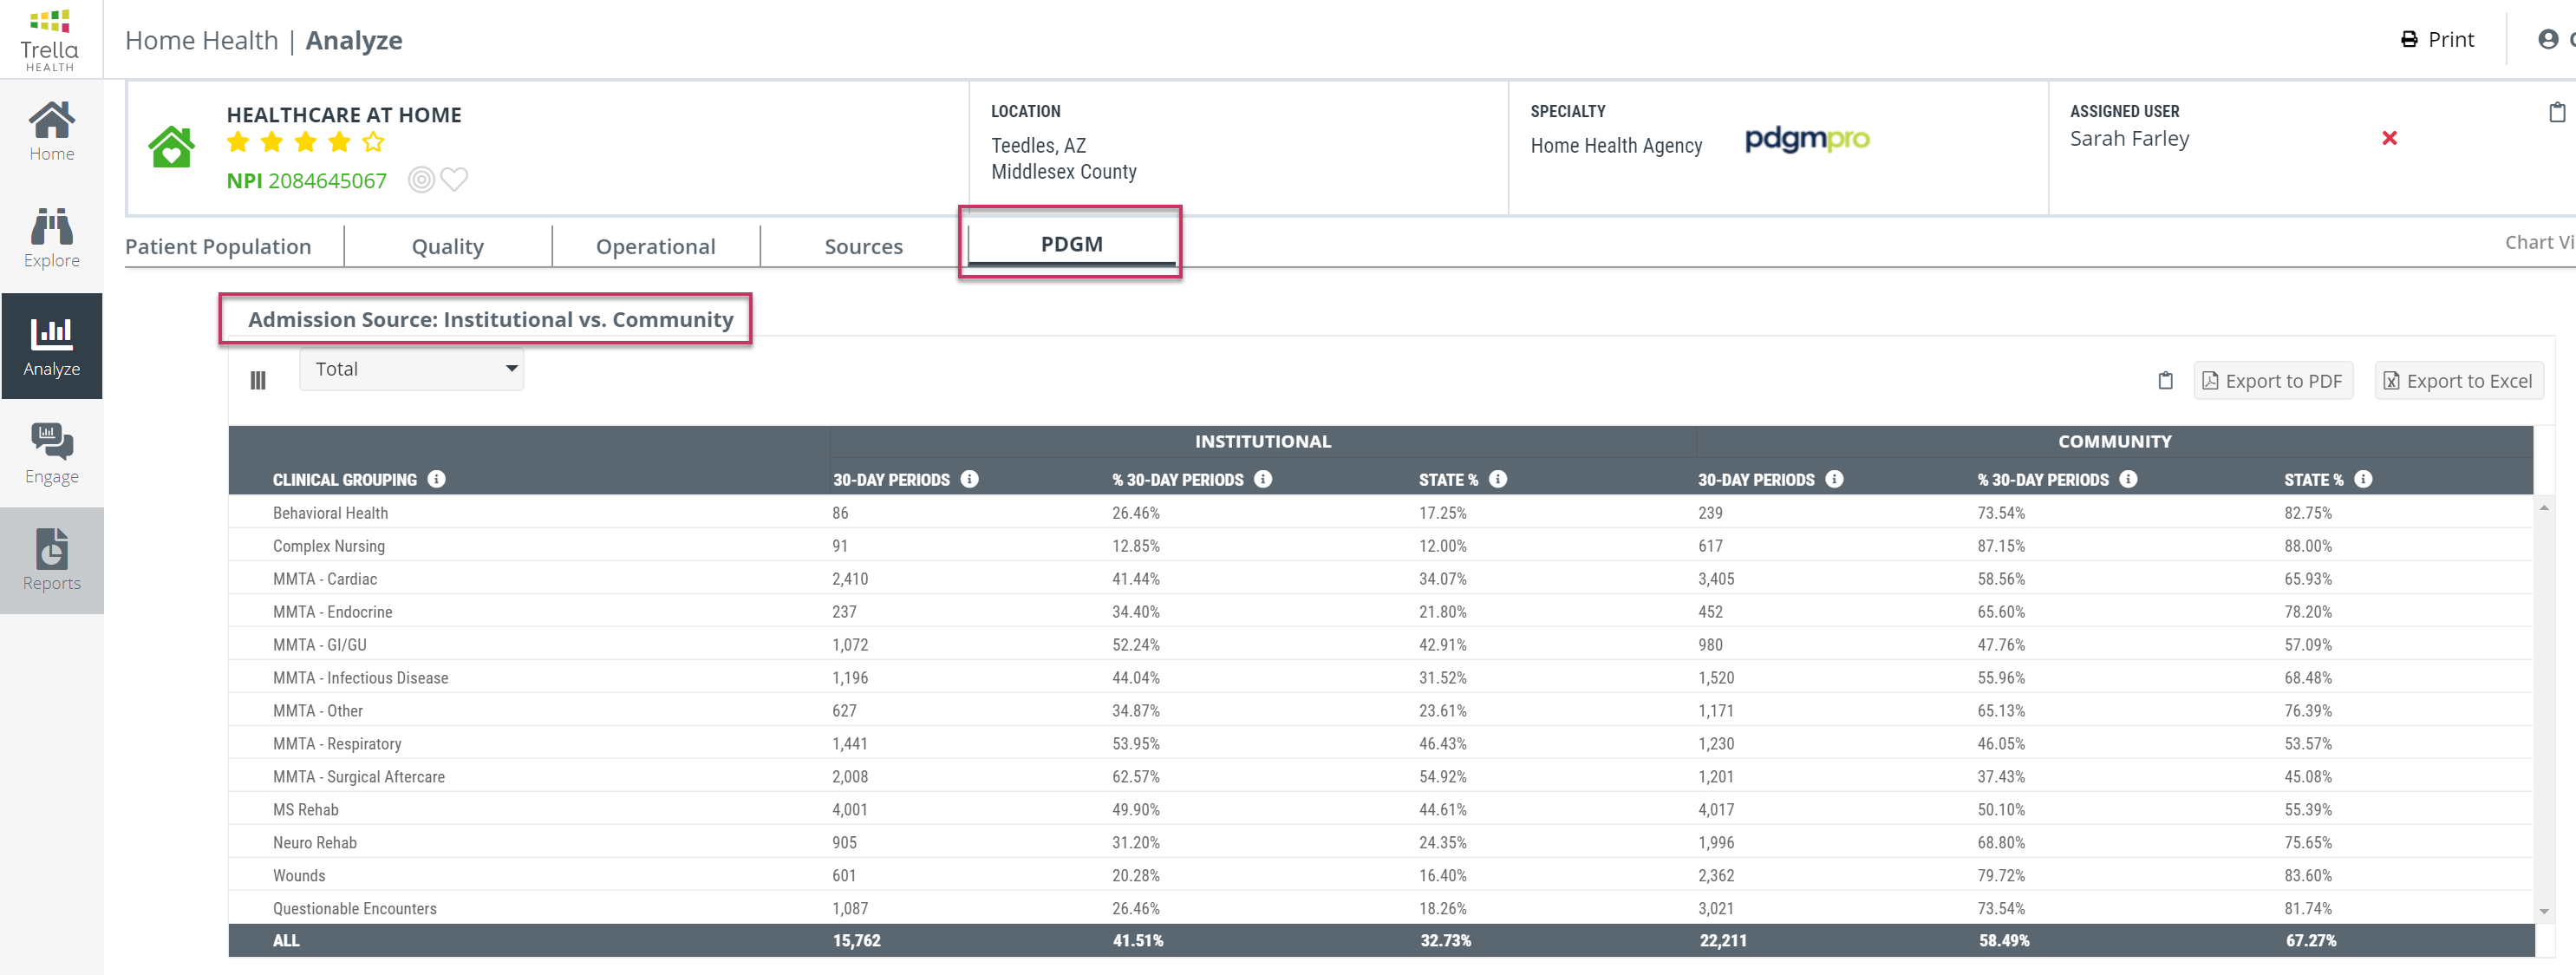Select MMTA - Infectious Disease row
This screenshot has height=975, width=2576.
click(1380, 677)
